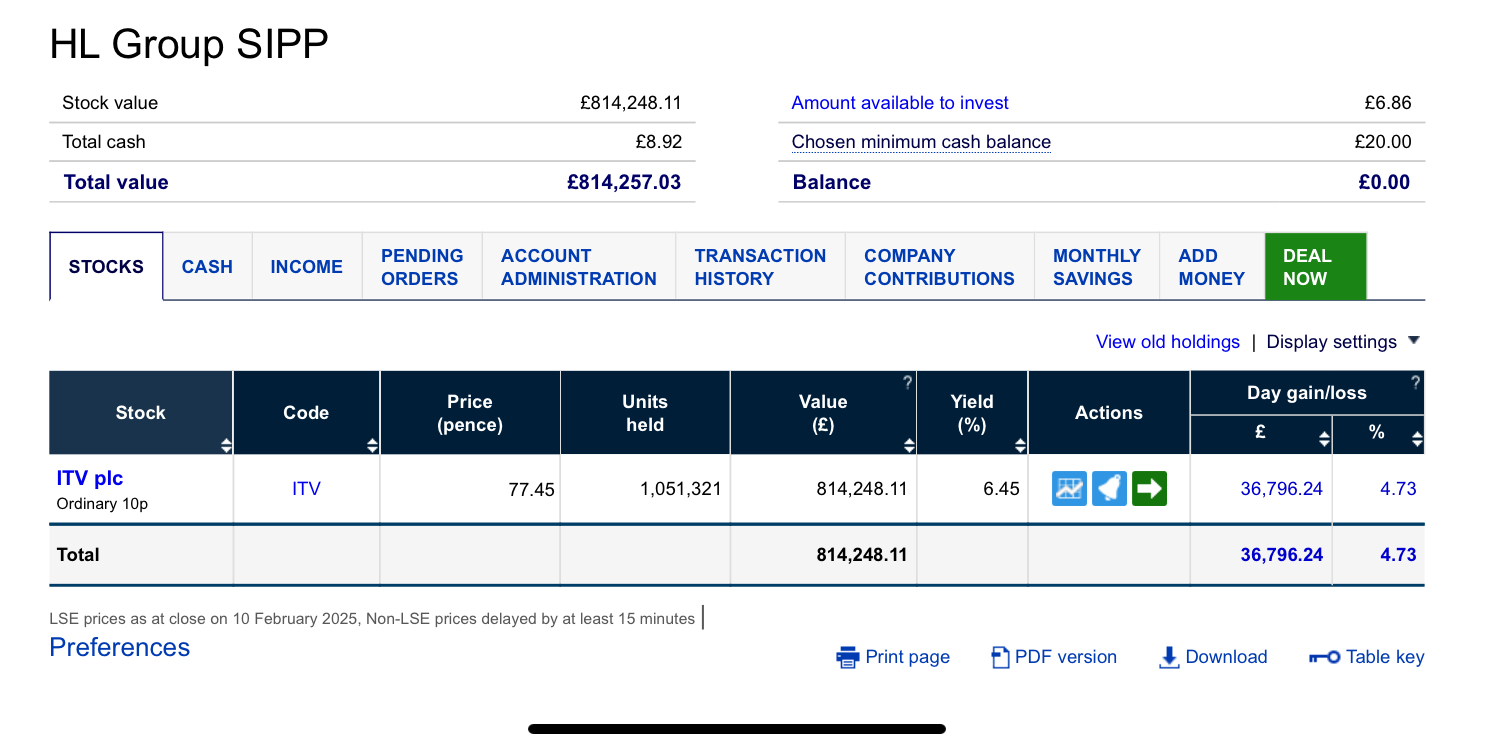This screenshot has width=1510, height=750.
Task: Click the green Deal Now button
Action: click(1315, 267)
